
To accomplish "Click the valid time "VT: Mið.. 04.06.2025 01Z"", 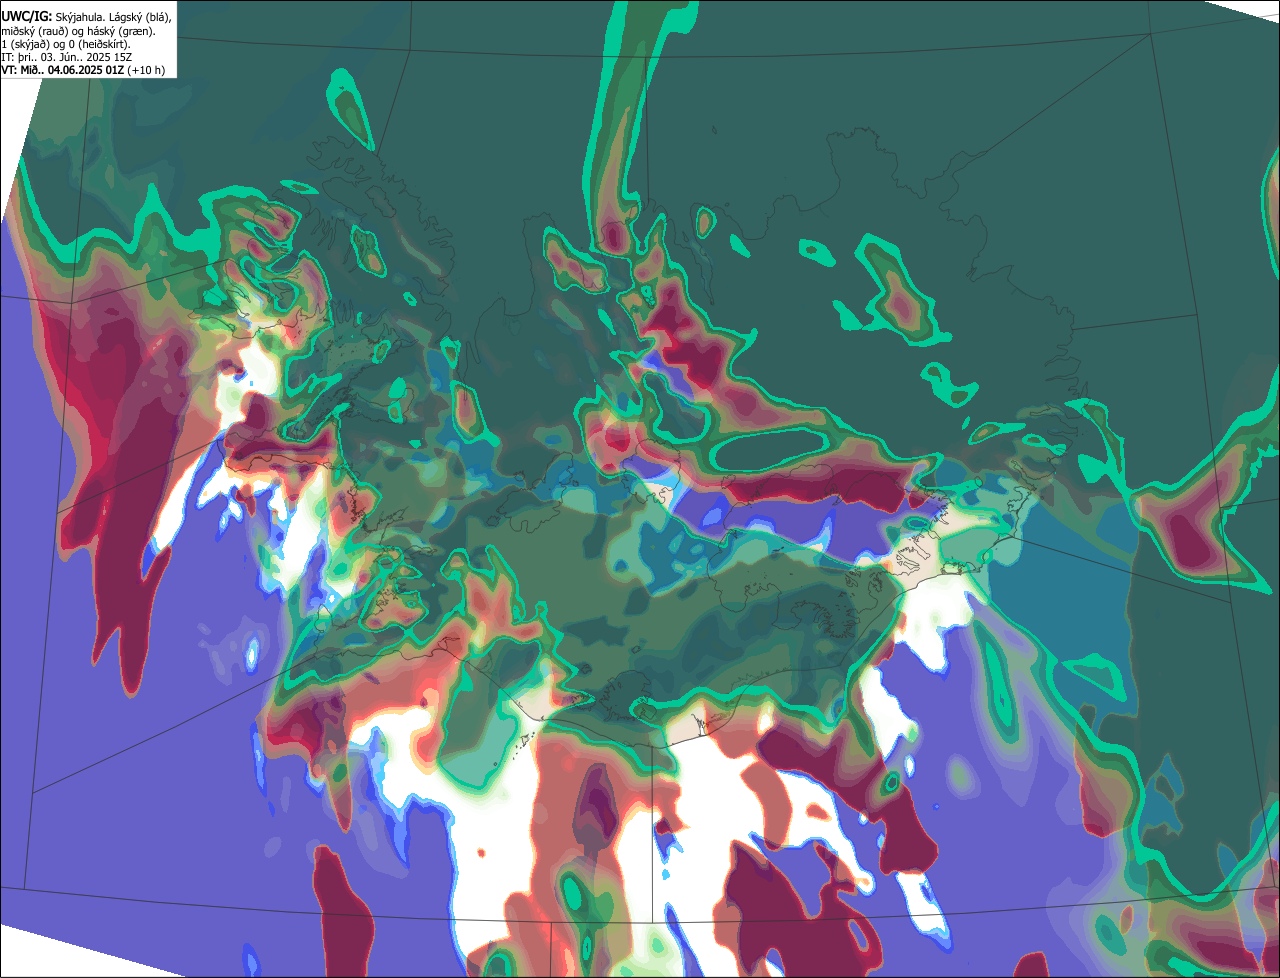I will tap(63, 70).
